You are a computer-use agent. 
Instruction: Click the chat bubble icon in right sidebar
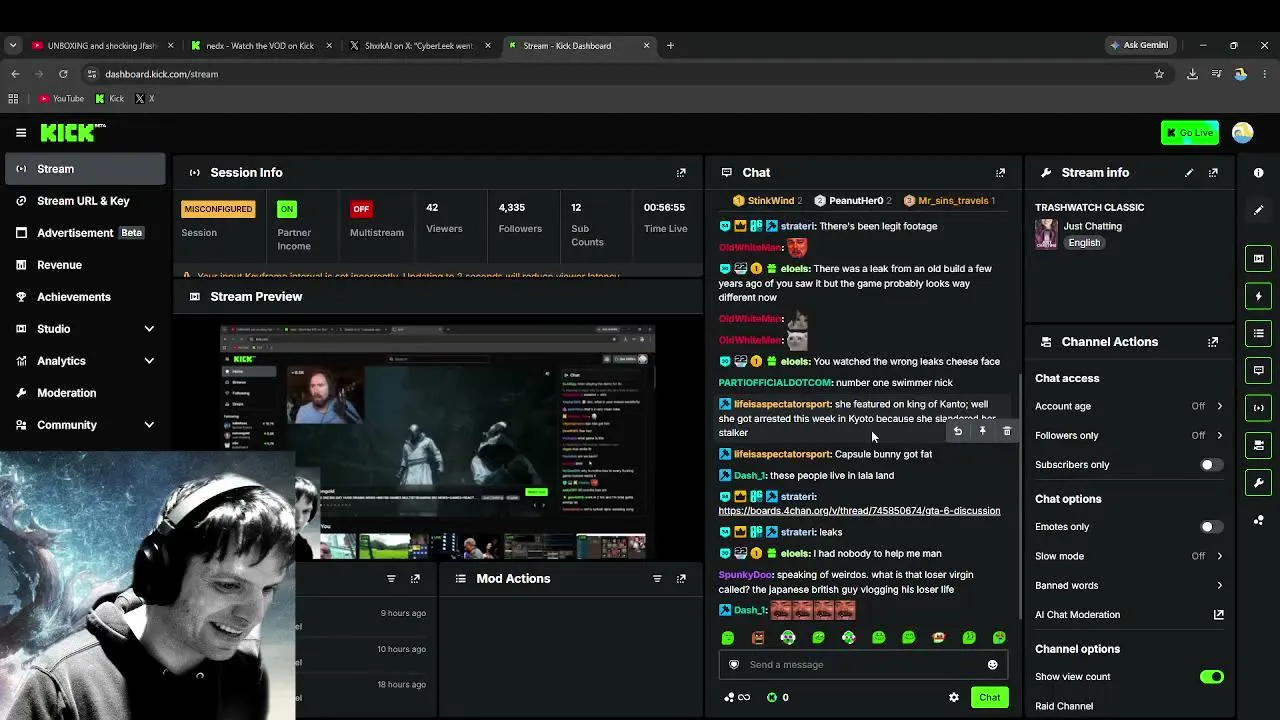pos(1259,370)
